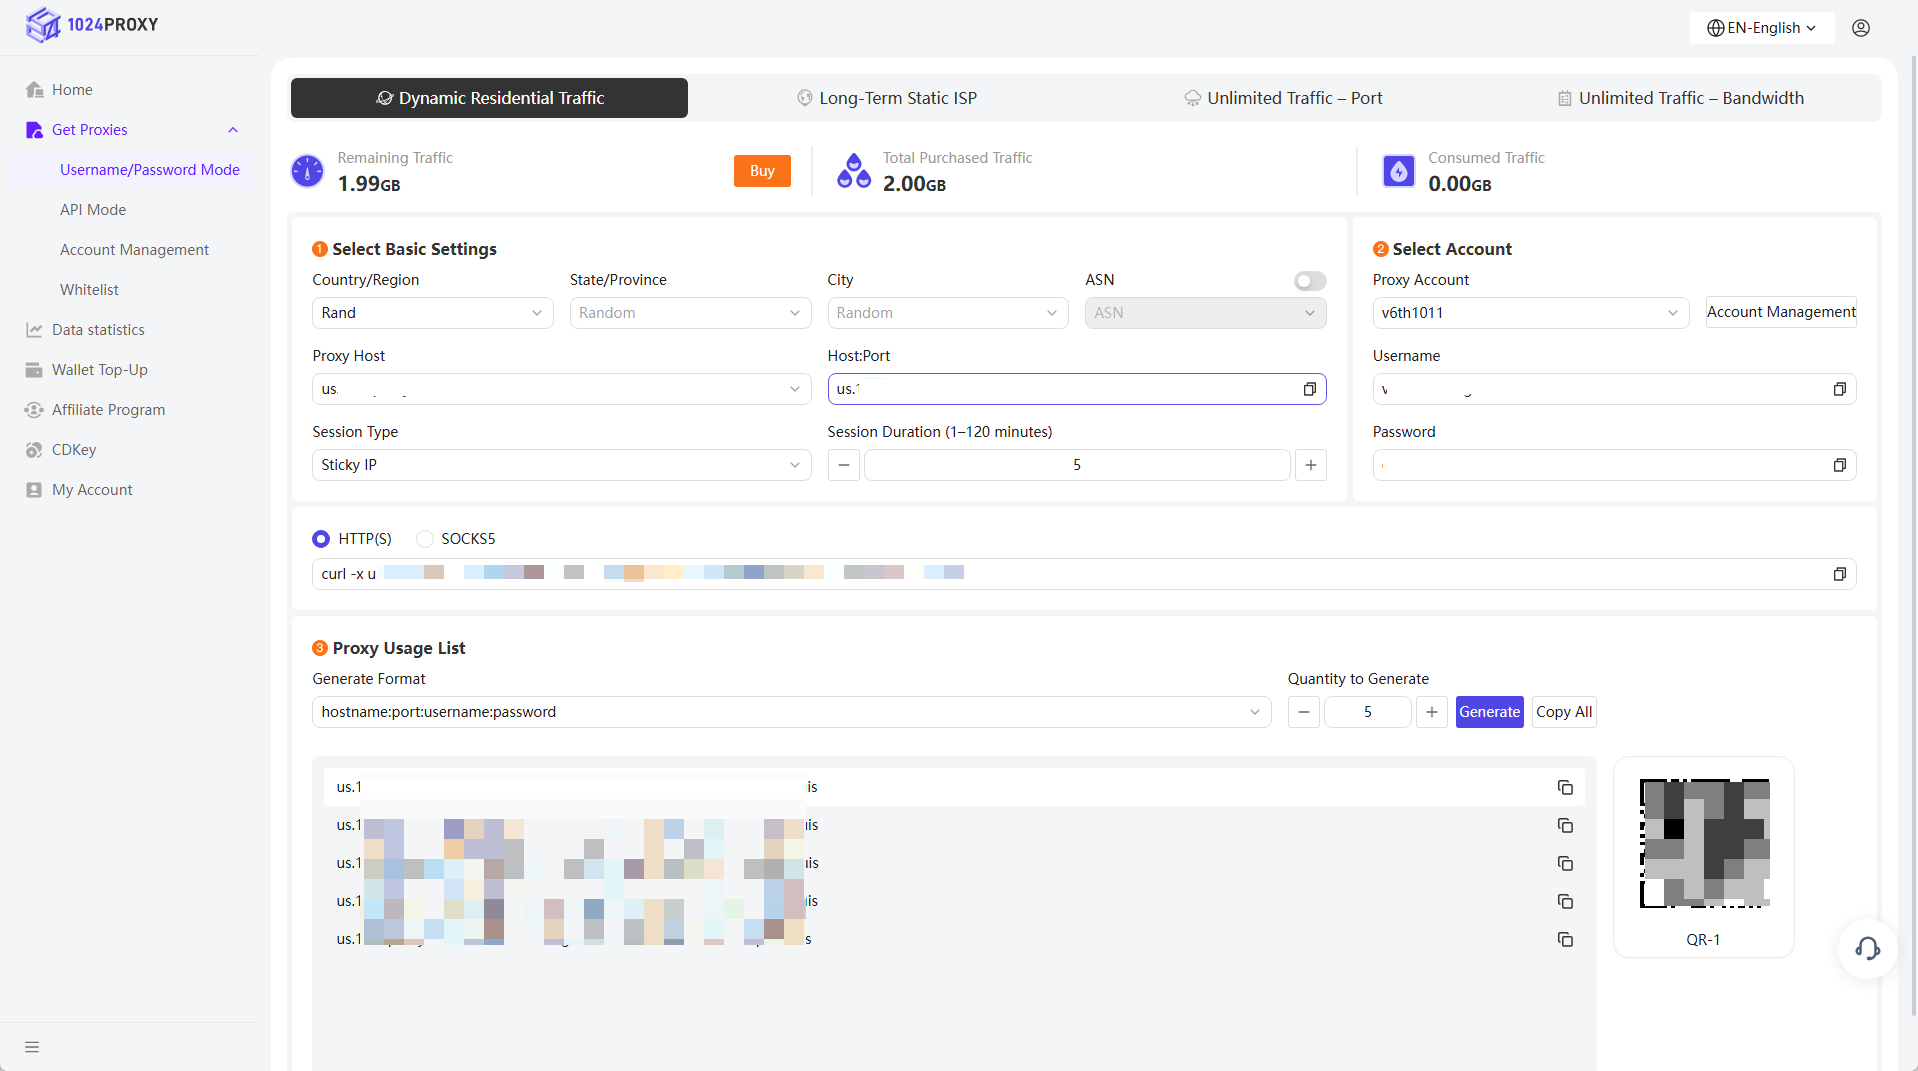This screenshot has width=1918, height=1071.
Task: Select the SOCKS5 protocol option
Action: [425, 539]
